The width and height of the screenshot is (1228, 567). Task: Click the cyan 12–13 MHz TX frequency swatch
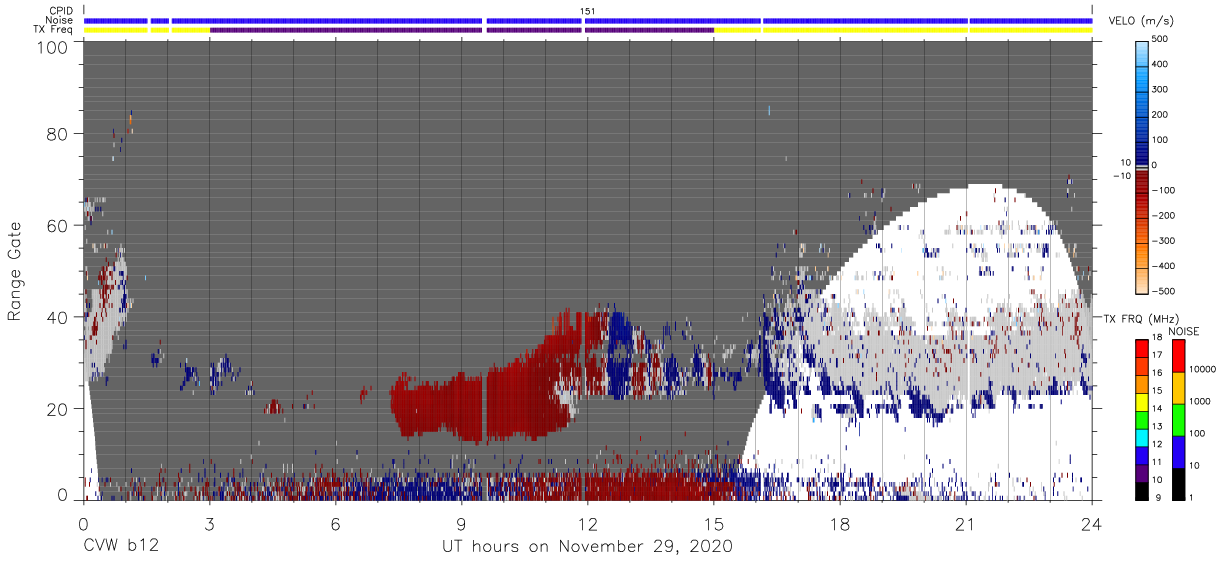(x=1142, y=437)
